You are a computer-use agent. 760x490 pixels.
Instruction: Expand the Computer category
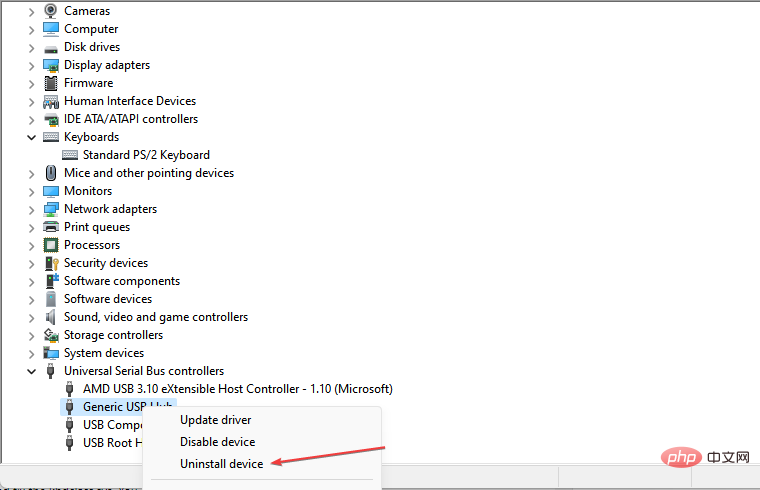tap(32, 30)
